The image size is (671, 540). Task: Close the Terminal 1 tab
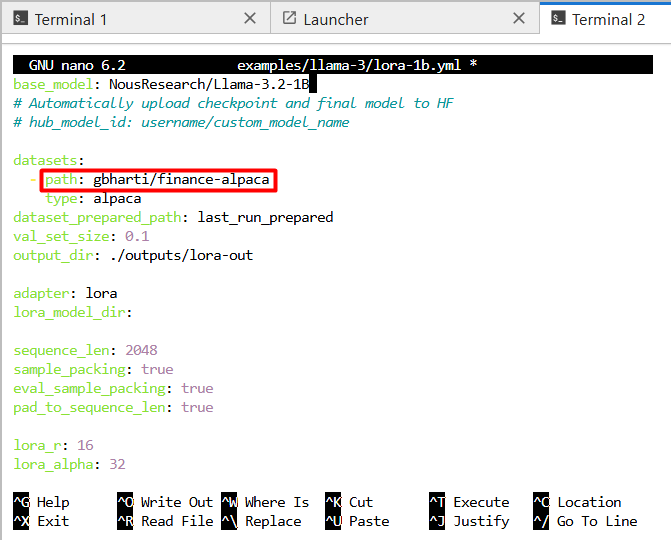249,19
